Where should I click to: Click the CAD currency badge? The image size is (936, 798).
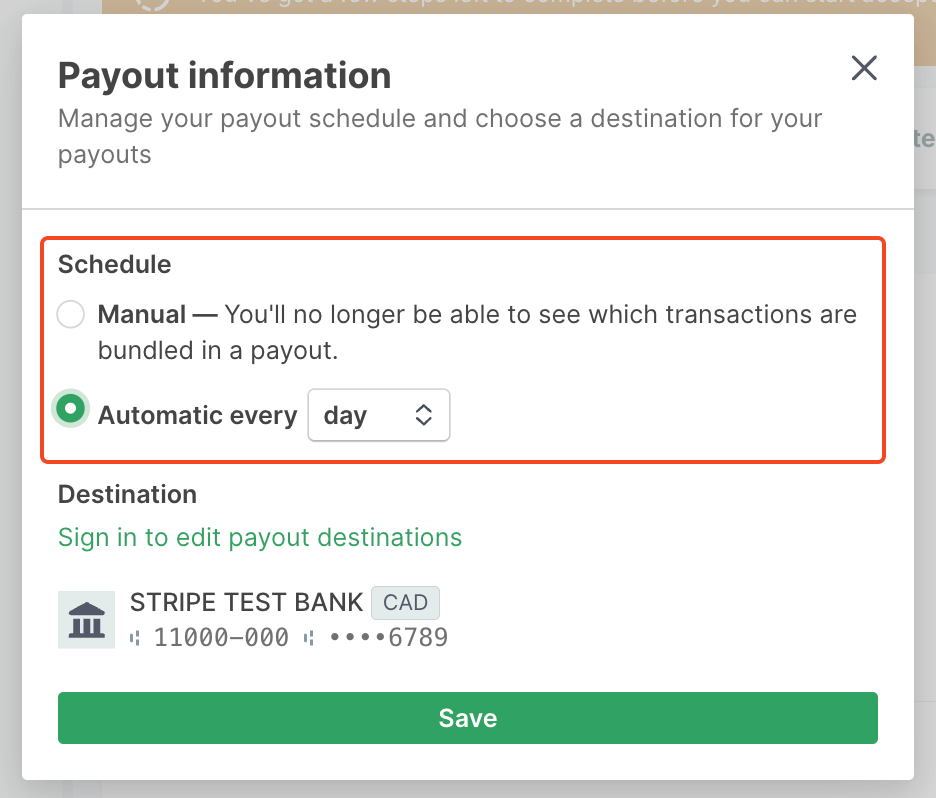(x=405, y=602)
